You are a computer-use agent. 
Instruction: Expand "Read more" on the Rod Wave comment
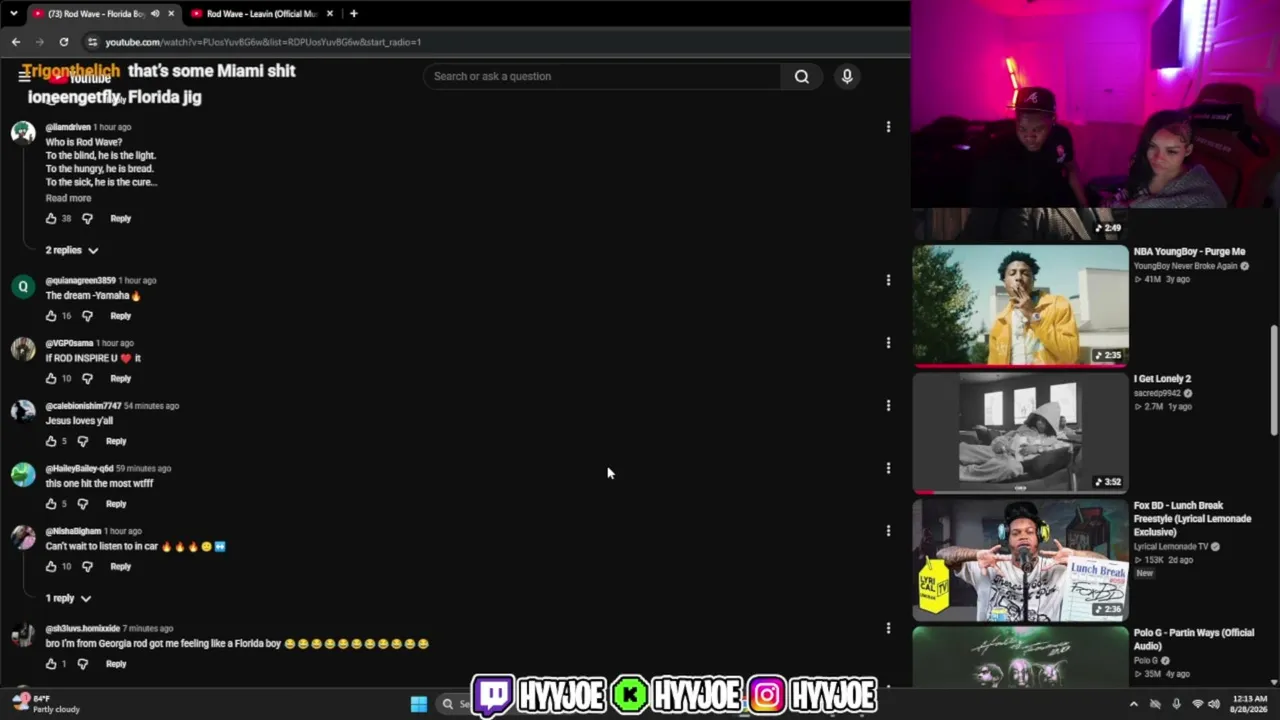click(x=68, y=198)
